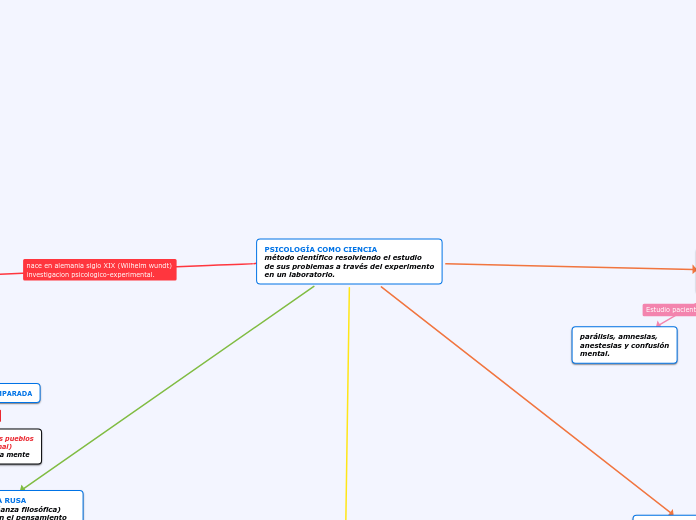Image resolution: width=696 pixels, height=520 pixels.
Task: Click the red line left of the red label
Action: (12, 274)
